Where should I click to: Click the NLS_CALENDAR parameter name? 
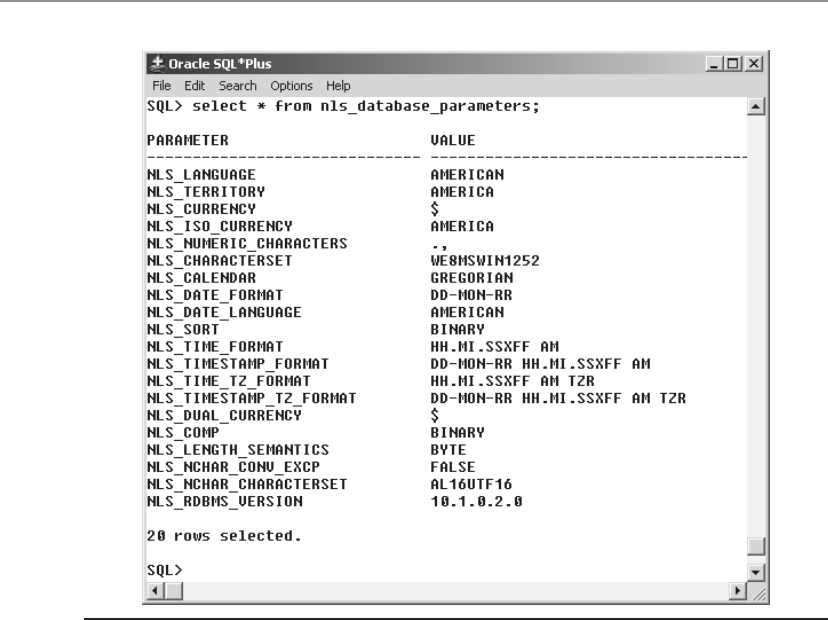click(x=201, y=278)
